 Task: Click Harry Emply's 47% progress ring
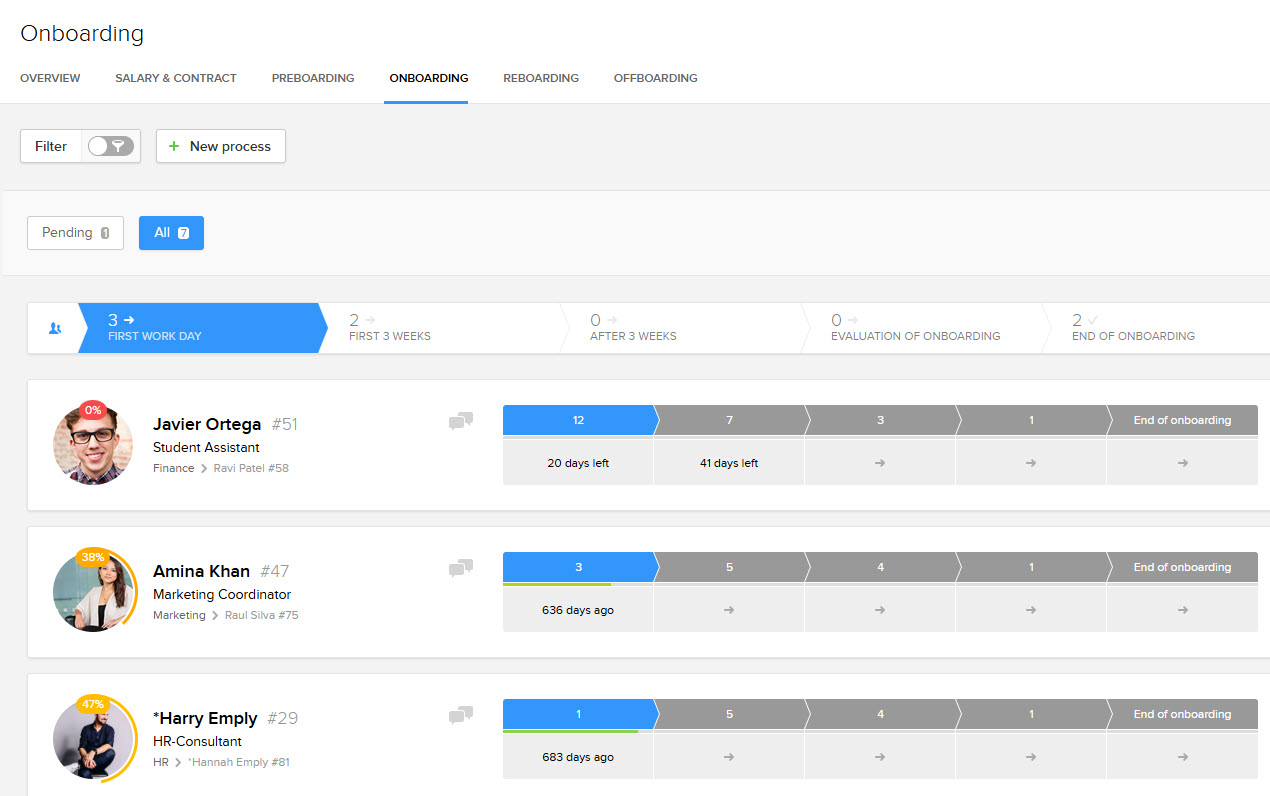pos(93,704)
